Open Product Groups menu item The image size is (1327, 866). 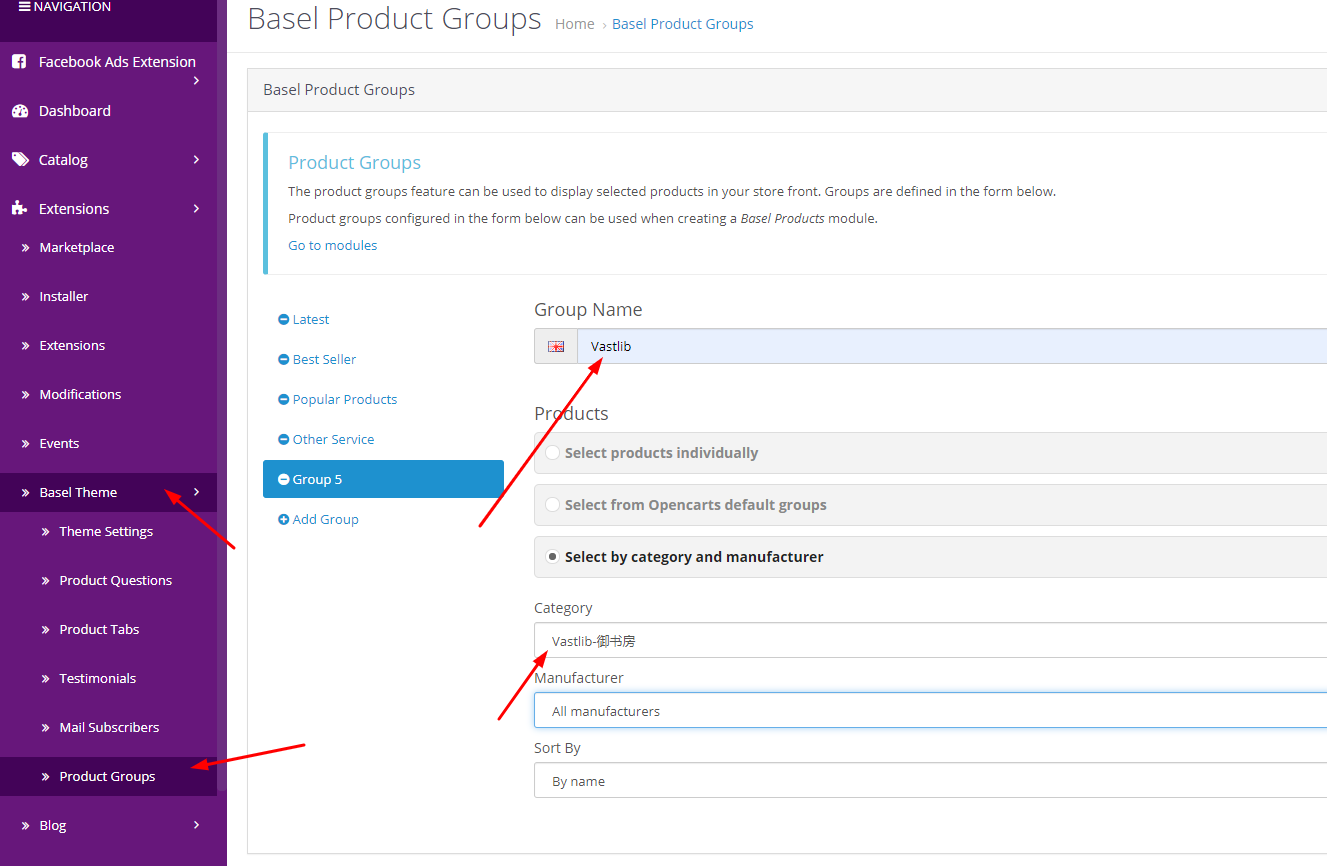[x=108, y=777]
